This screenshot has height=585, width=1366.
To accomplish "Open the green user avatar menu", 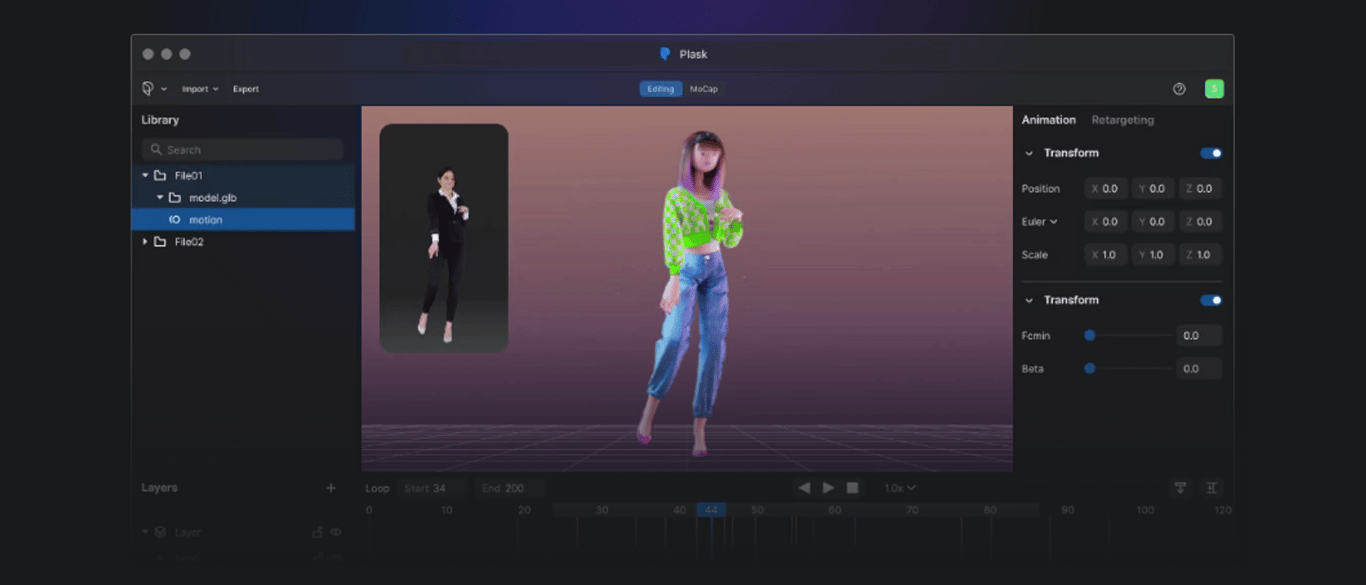I will (1214, 89).
